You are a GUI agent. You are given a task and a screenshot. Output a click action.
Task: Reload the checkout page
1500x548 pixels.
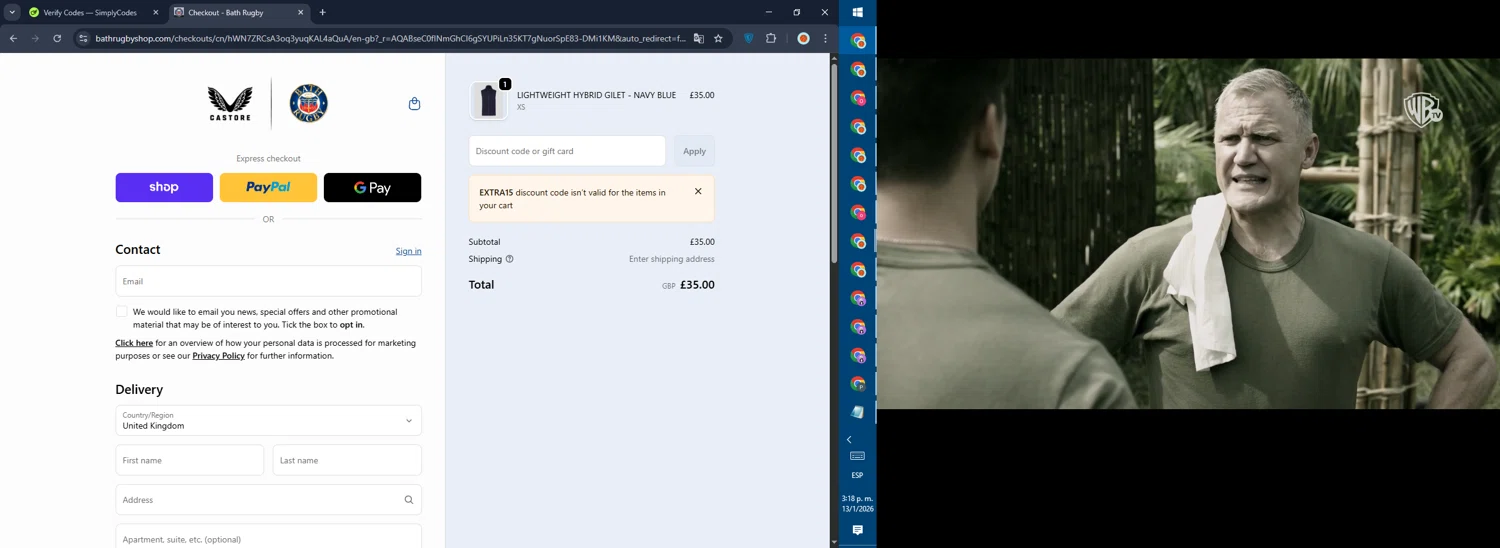(x=57, y=38)
